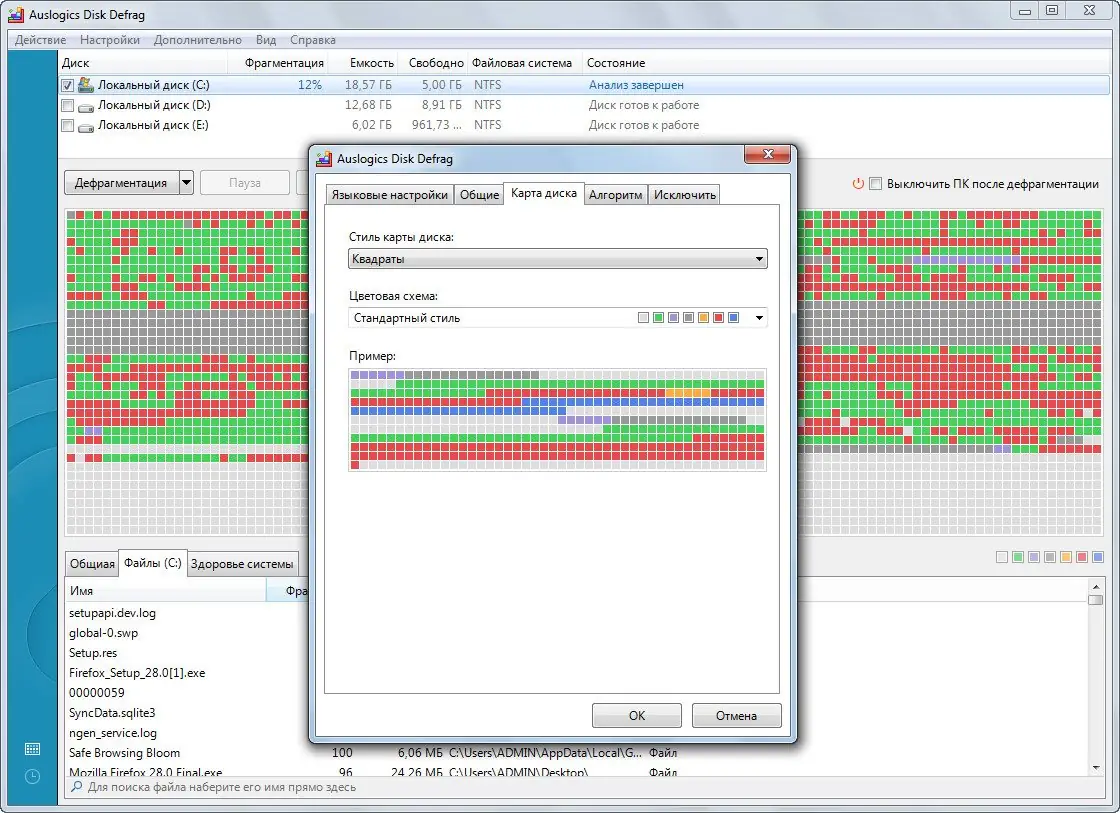Close the settings dialog with the red X

[x=768, y=154]
